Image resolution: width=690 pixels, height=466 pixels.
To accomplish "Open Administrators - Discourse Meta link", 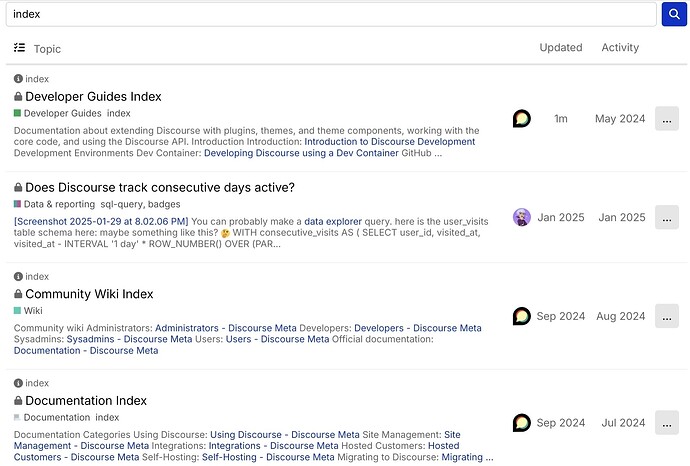I will [x=226, y=328].
